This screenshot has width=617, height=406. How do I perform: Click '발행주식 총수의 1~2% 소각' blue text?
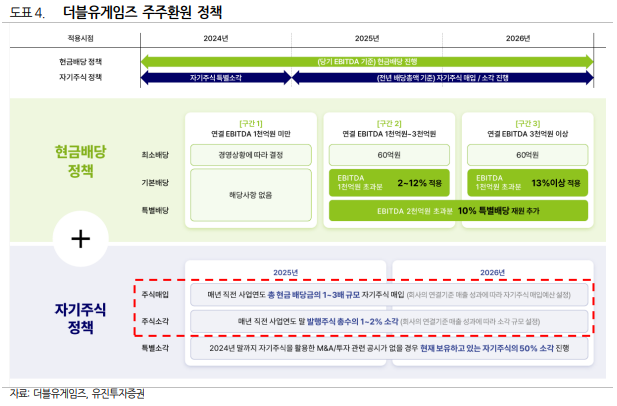pos(353,321)
